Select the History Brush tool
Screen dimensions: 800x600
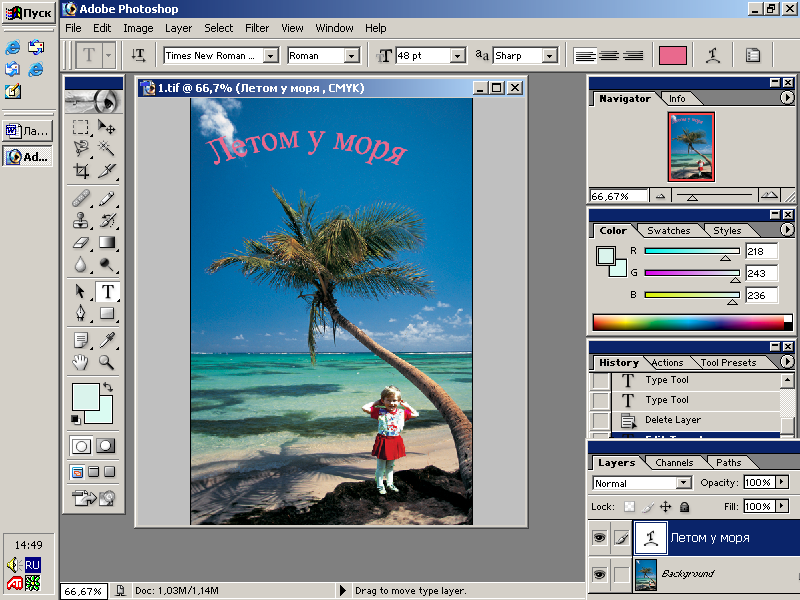coord(107,220)
